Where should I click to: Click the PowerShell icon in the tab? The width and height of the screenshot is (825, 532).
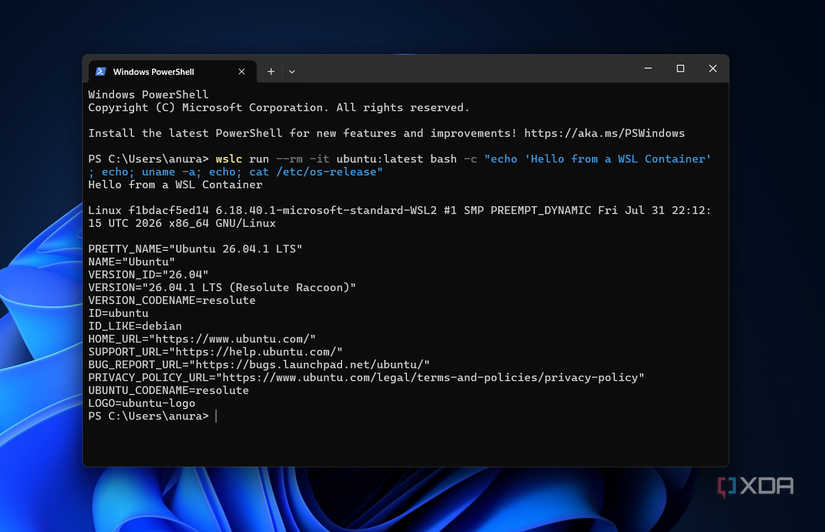coord(100,72)
